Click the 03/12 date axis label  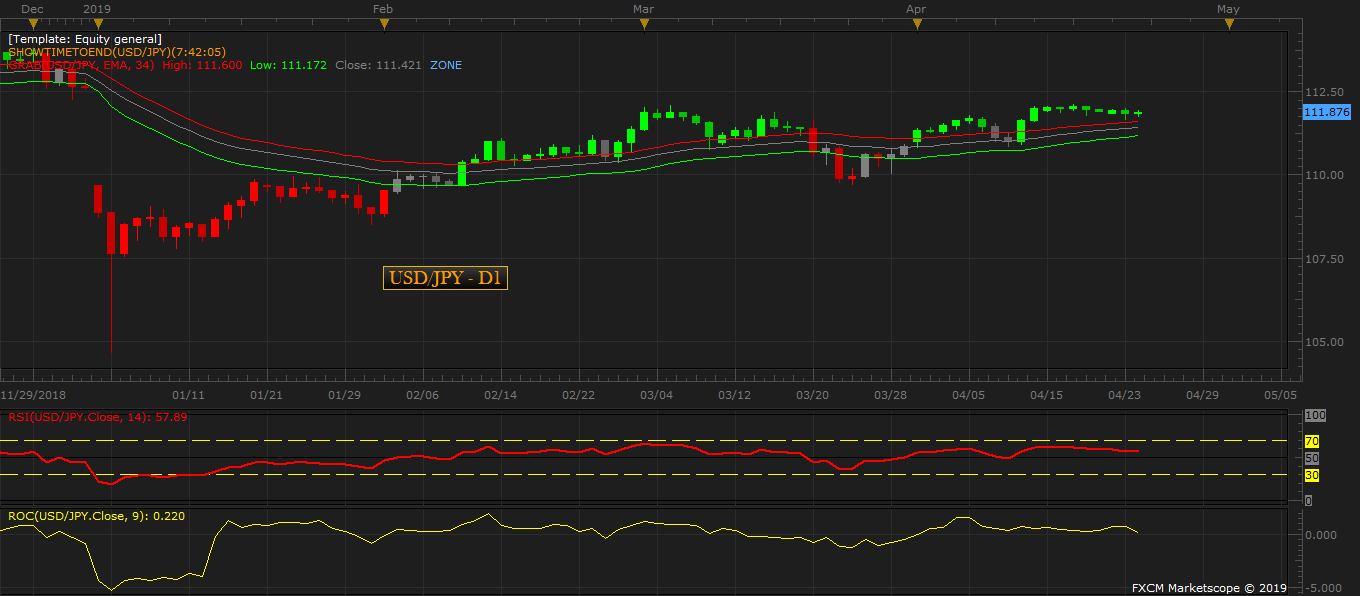(734, 395)
